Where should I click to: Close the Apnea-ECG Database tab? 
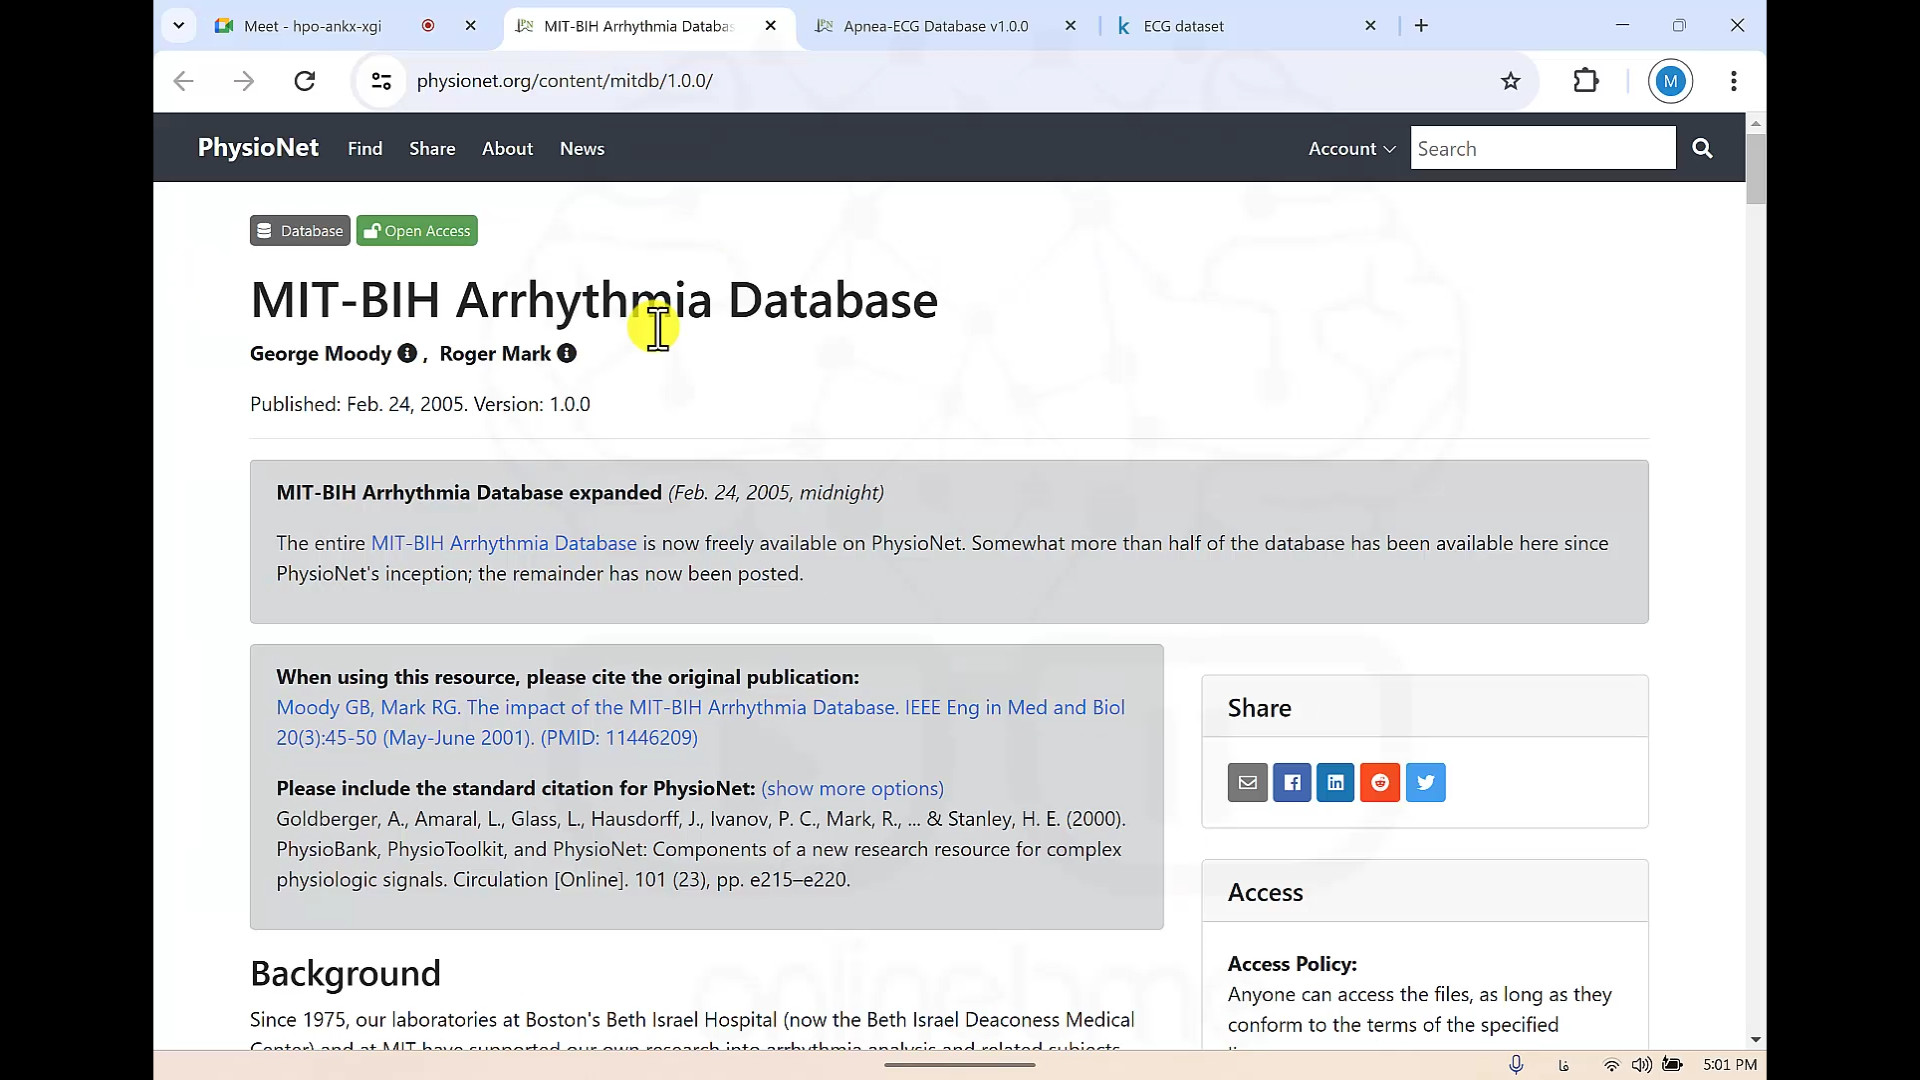(x=1071, y=26)
